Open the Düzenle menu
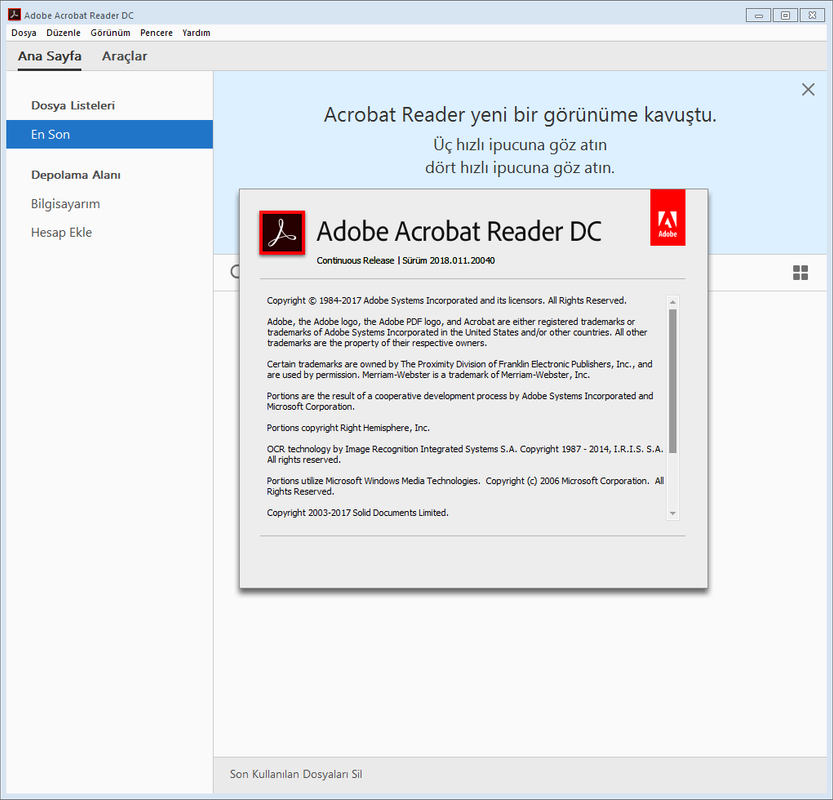 tap(63, 33)
